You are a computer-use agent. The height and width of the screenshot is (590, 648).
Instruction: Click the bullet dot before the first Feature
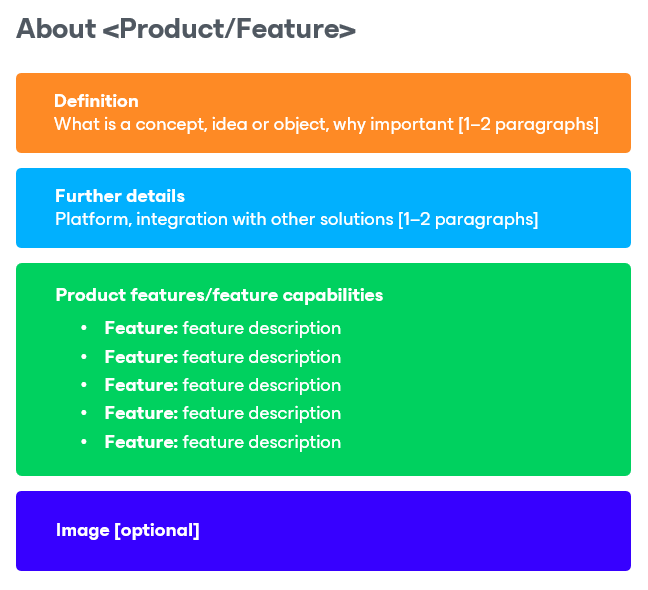(x=84, y=328)
